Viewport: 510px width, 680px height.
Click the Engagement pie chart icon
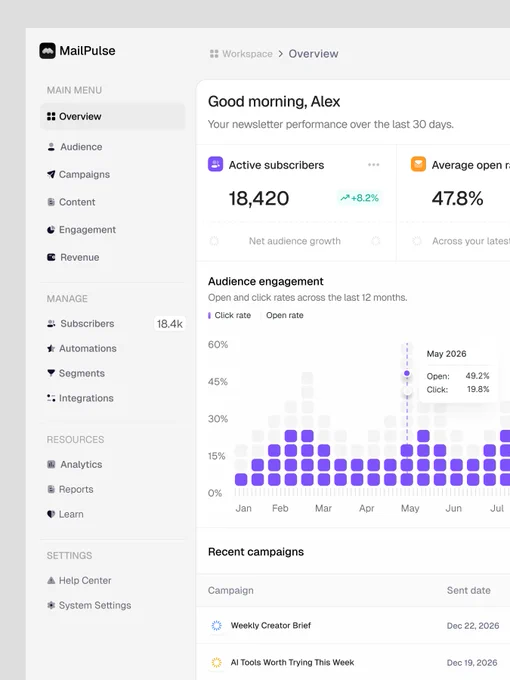51,230
